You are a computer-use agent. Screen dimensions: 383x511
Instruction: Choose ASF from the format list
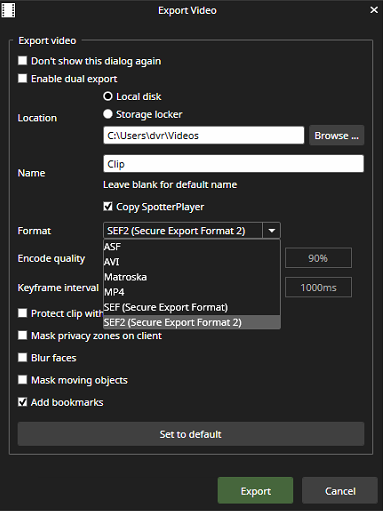(192, 247)
